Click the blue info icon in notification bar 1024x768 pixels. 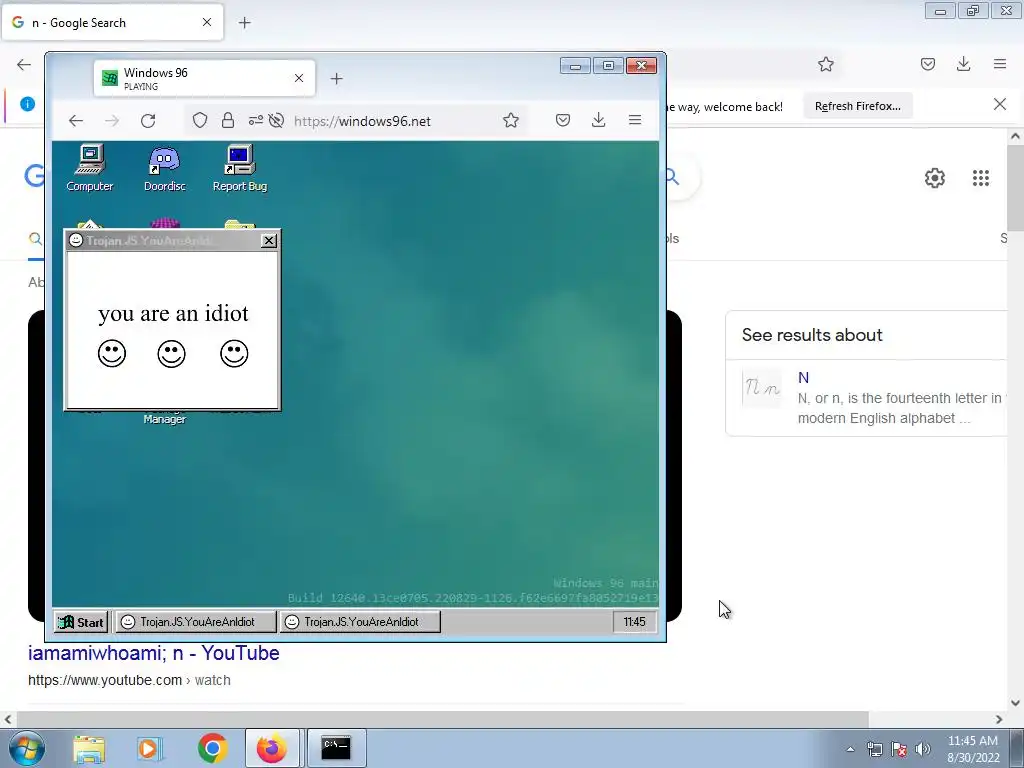pyautogui.click(x=27, y=104)
